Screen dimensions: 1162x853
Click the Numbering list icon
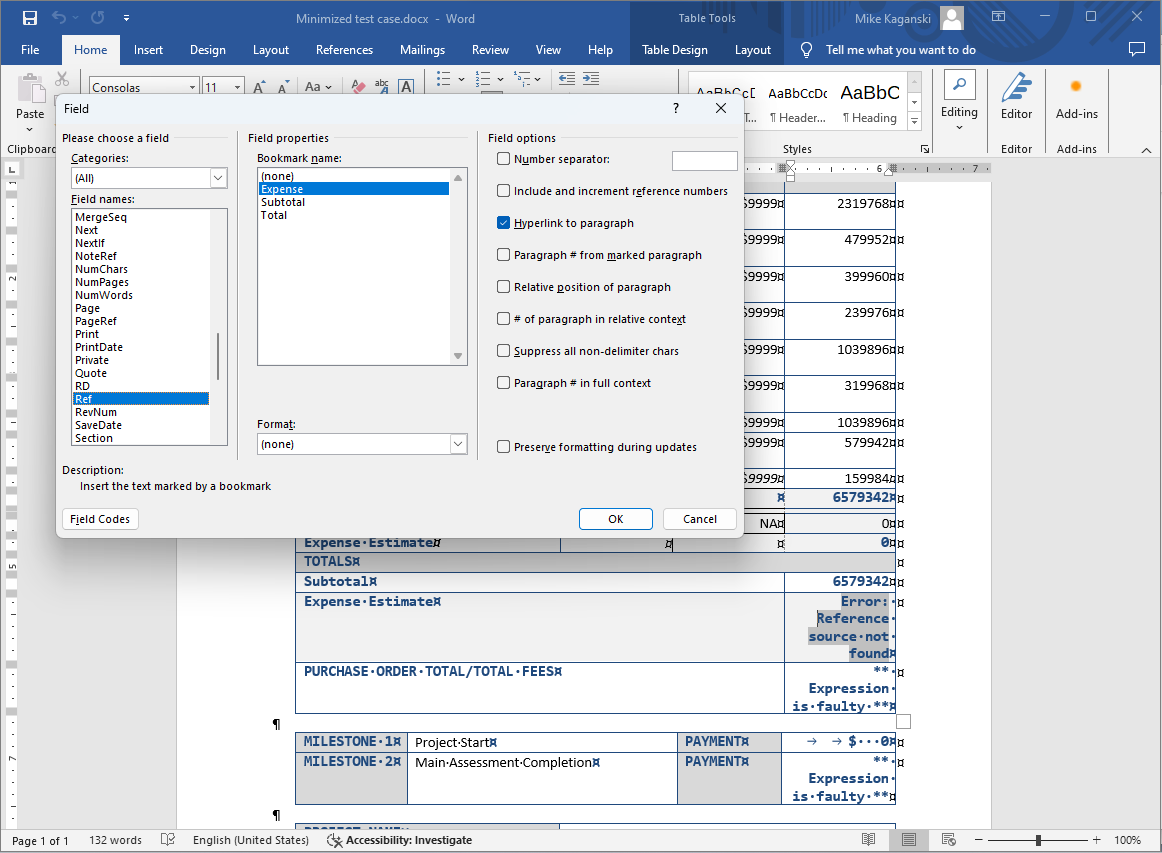tap(483, 79)
